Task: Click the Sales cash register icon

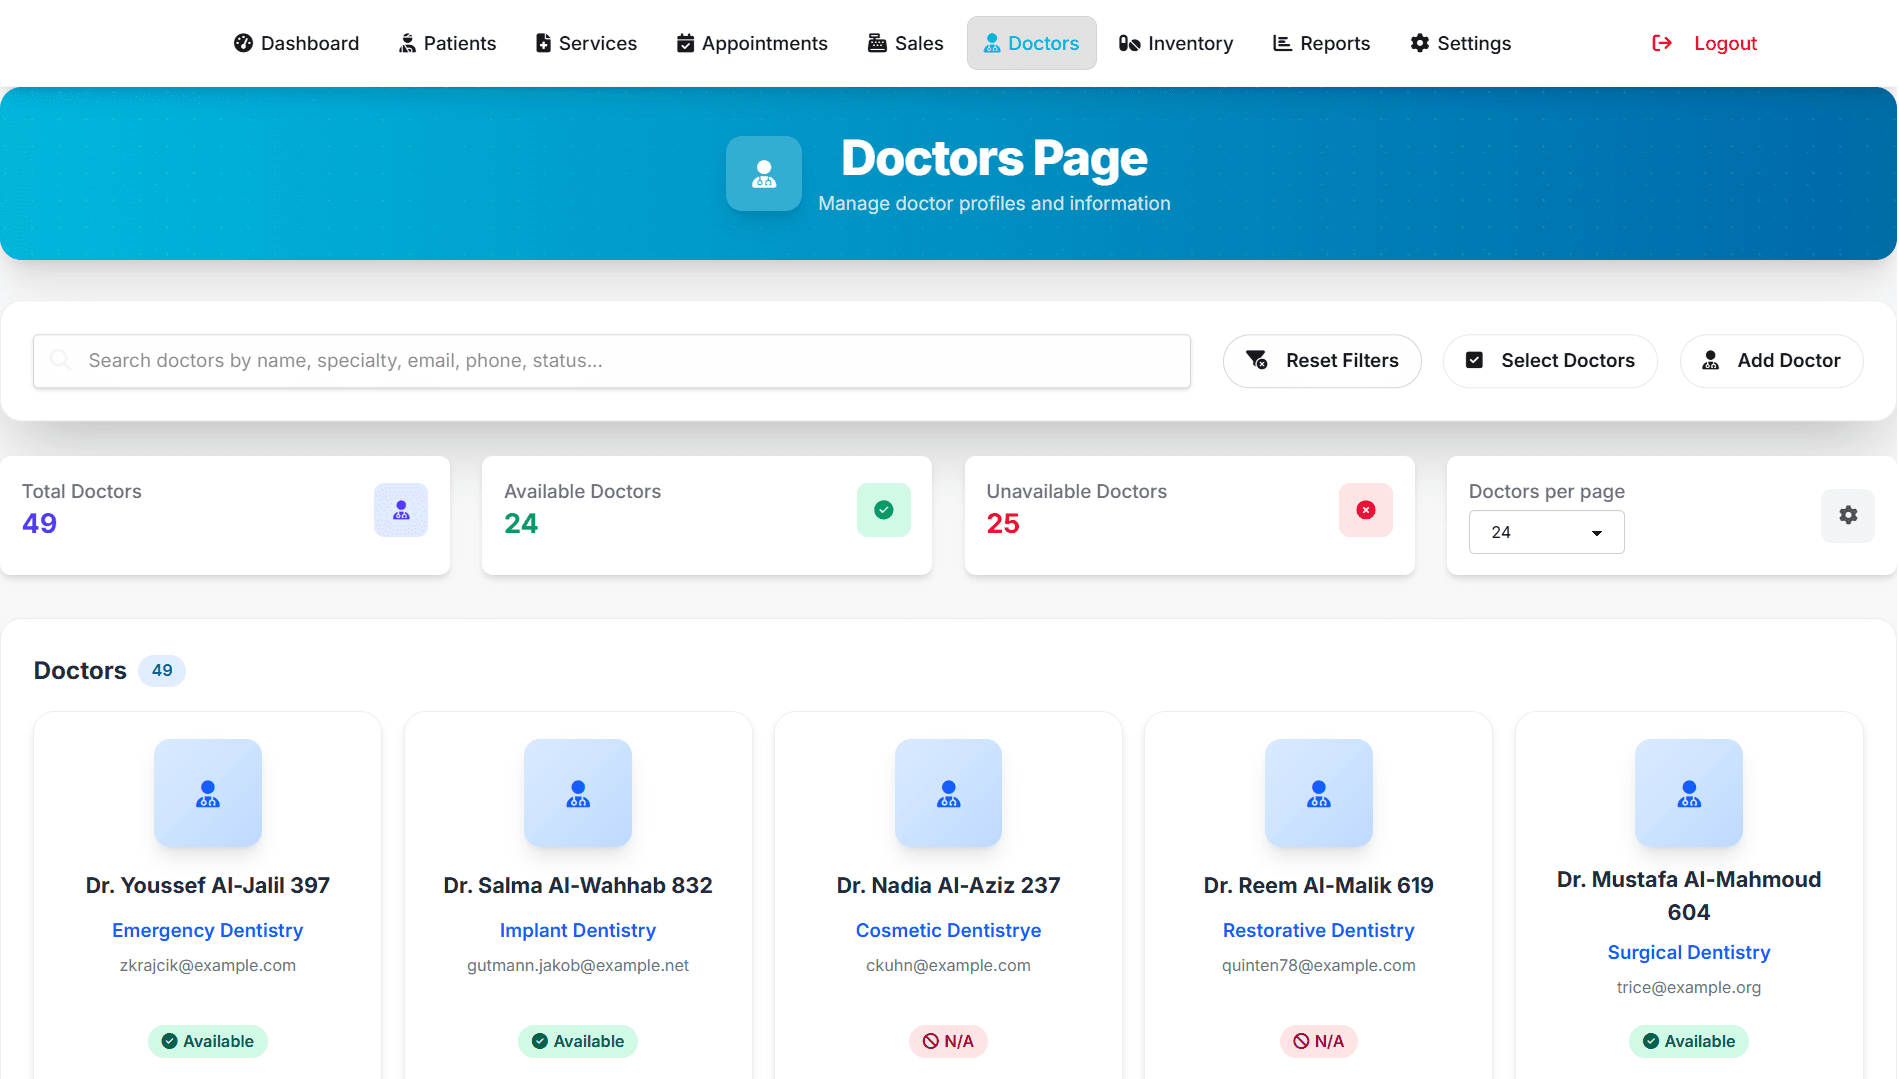Action: click(x=877, y=43)
